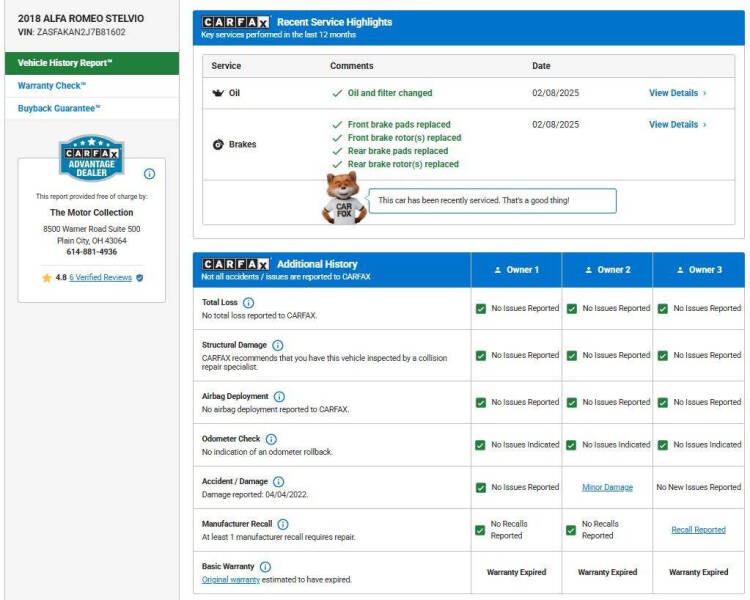The height and width of the screenshot is (600, 750).
Task: Show info for Basic Warranty
Action: pyautogui.click(x=266, y=567)
